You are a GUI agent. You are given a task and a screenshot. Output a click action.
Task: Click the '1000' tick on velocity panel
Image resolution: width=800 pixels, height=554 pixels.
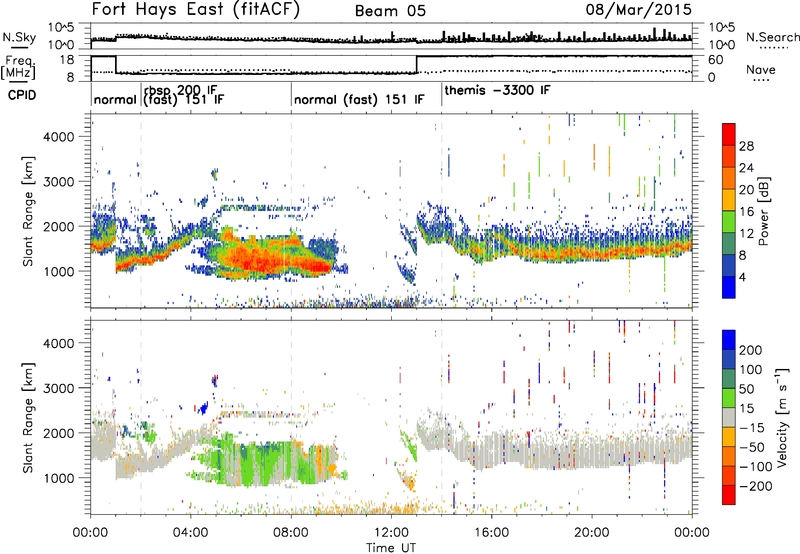tap(59, 478)
